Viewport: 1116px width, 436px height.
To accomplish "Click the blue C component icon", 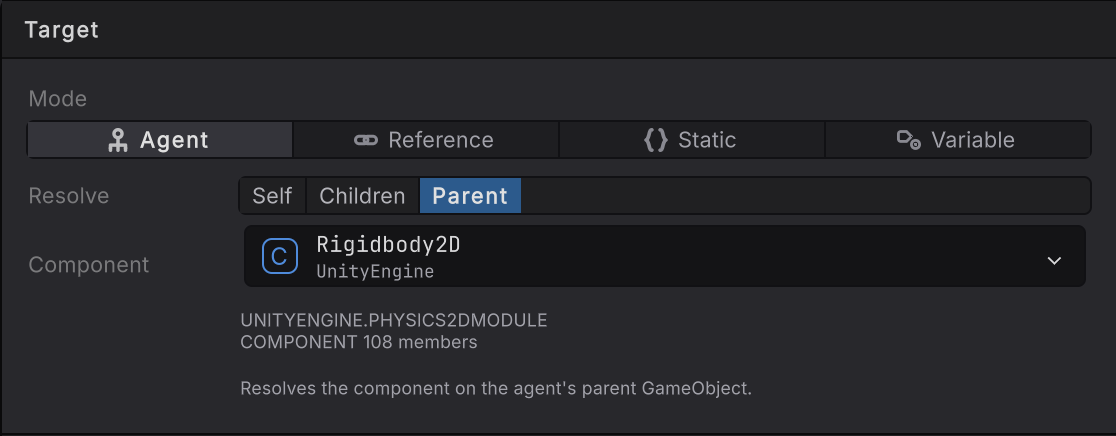I will 280,256.
